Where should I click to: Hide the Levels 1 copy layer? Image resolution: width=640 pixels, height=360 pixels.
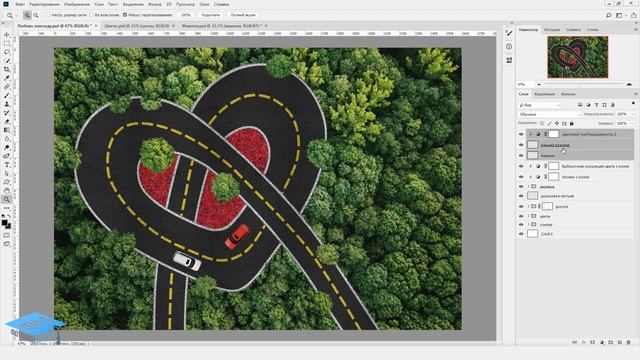[521, 177]
